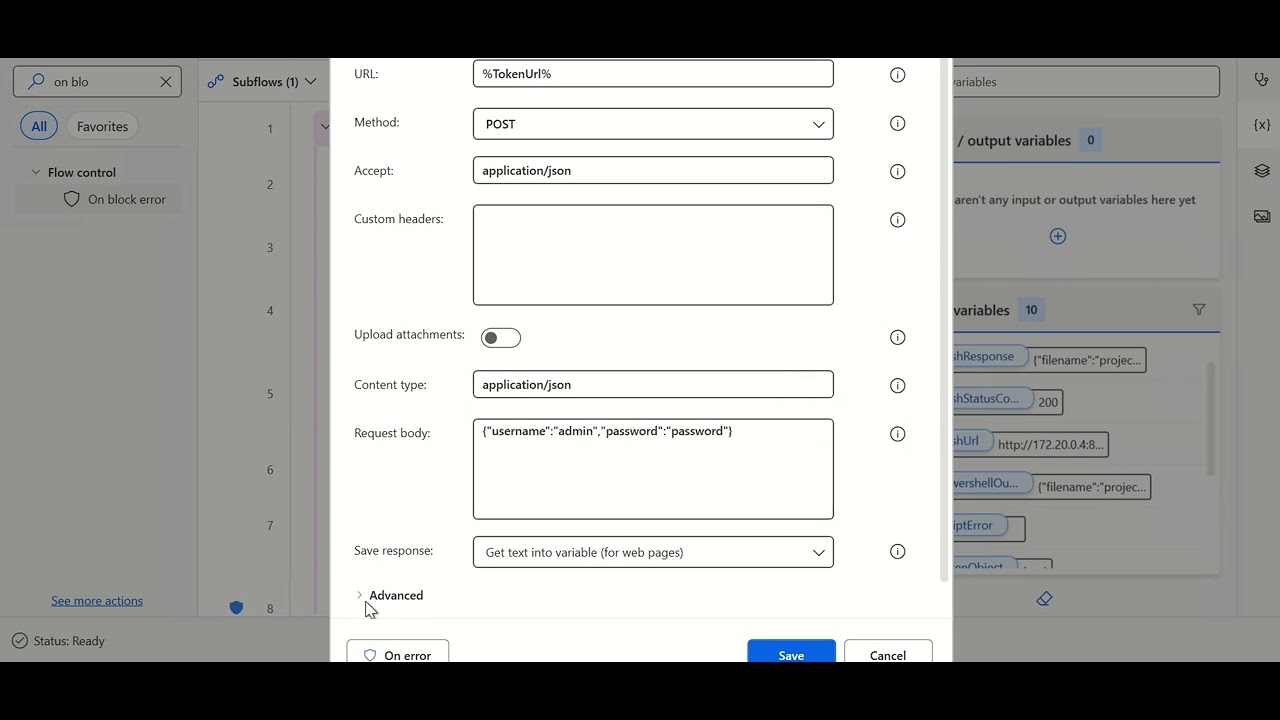Image resolution: width=1280 pixels, height=720 pixels.
Task: Open the Save response dropdown
Action: [x=653, y=552]
